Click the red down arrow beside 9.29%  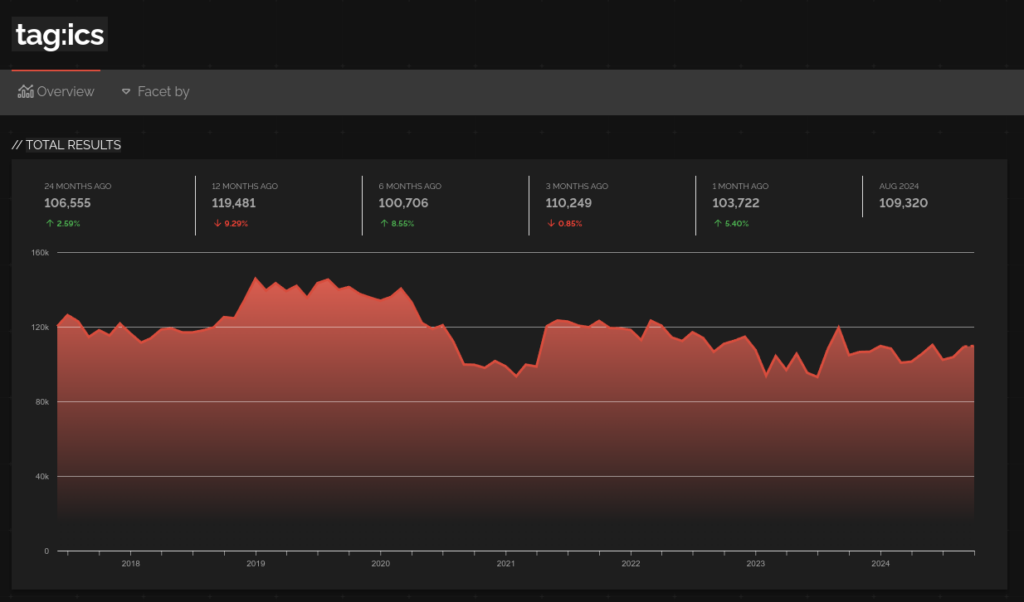217,223
